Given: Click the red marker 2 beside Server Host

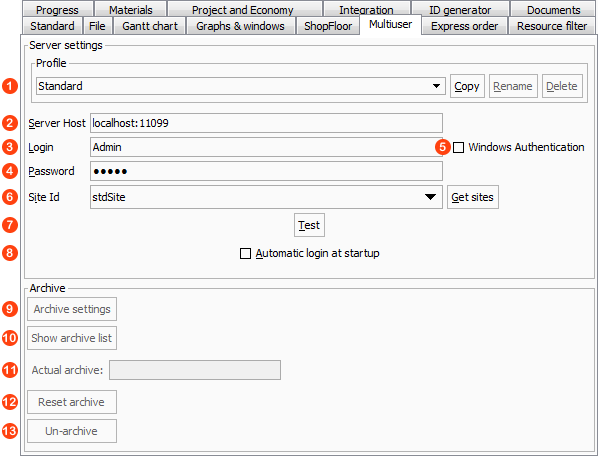Looking at the screenshot, I should [x=10, y=123].
